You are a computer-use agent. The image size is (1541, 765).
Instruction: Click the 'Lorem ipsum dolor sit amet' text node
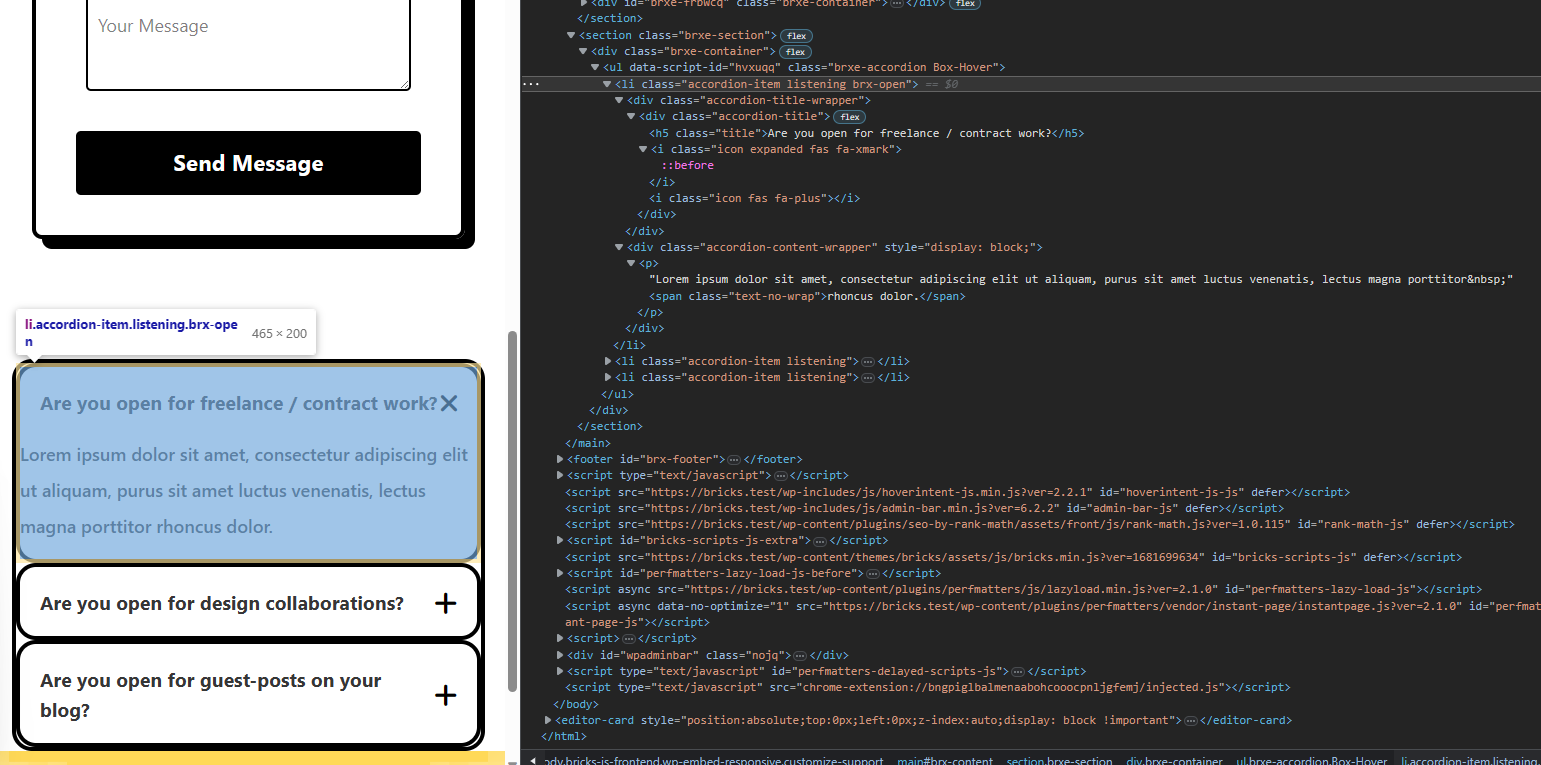point(1081,279)
